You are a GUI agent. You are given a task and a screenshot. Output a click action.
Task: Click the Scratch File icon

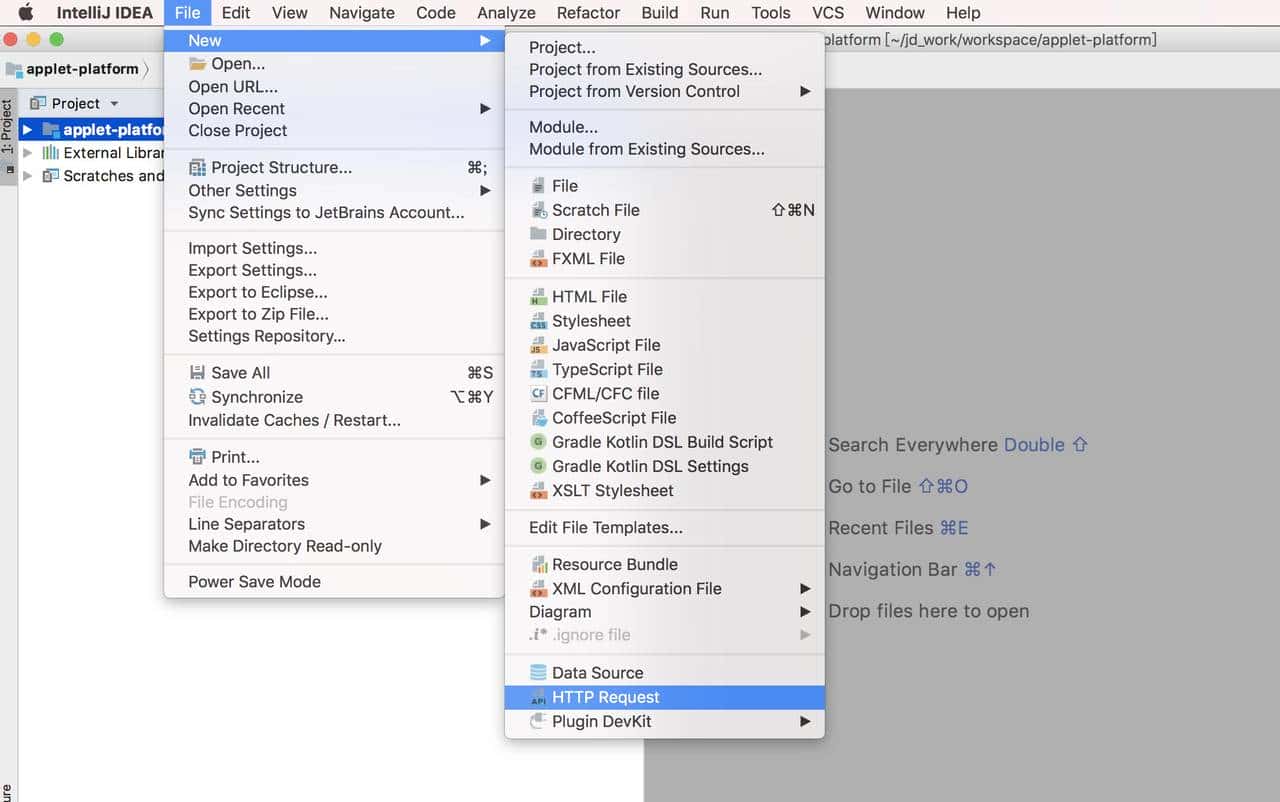538,210
